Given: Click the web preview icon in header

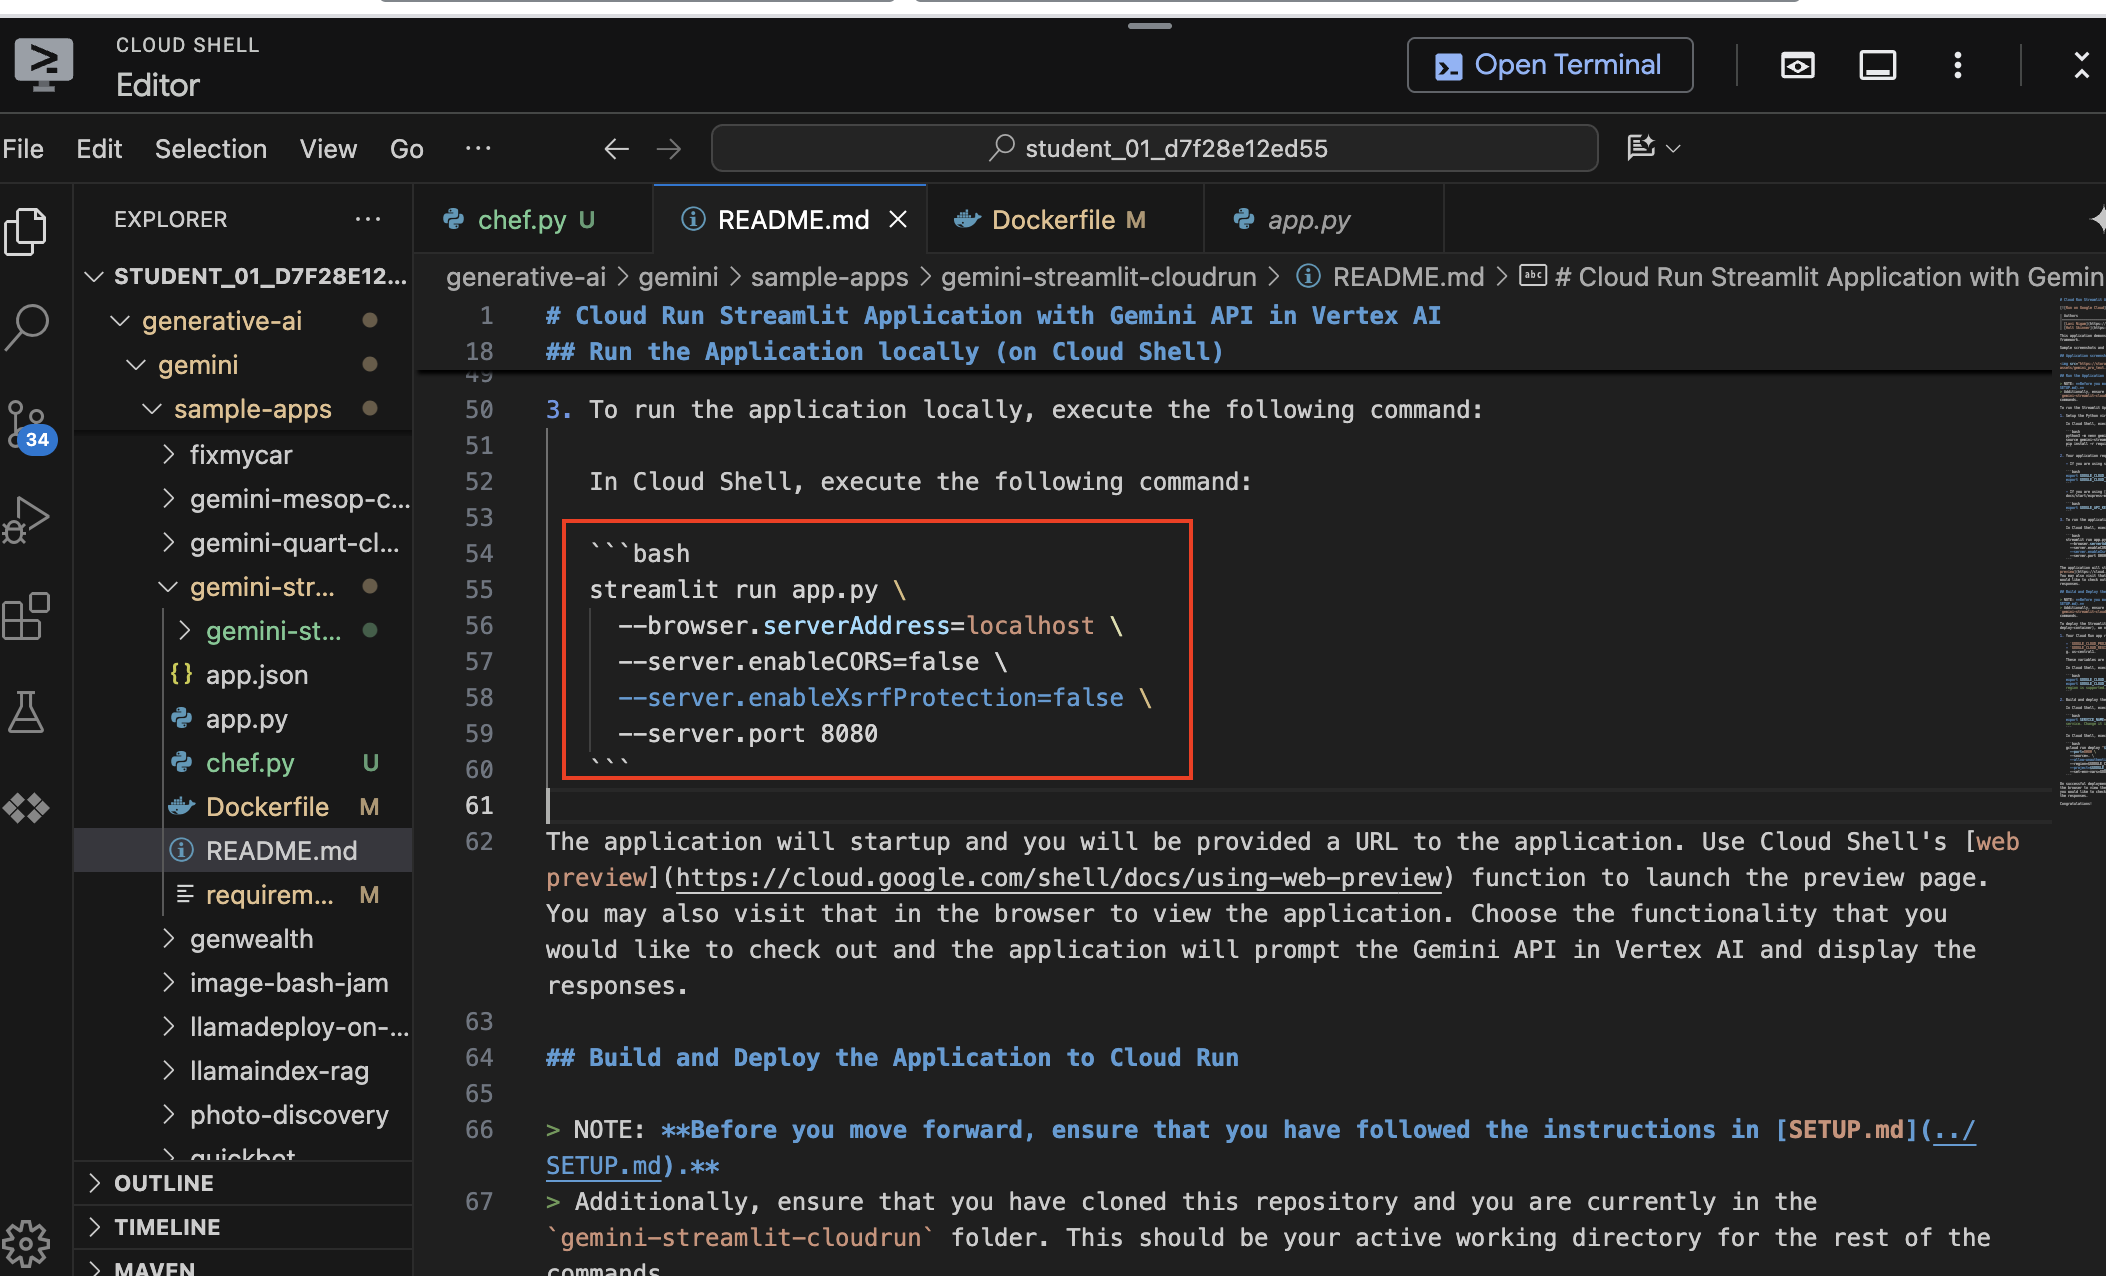Looking at the screenshot, I should click(x=1797, y=66).
